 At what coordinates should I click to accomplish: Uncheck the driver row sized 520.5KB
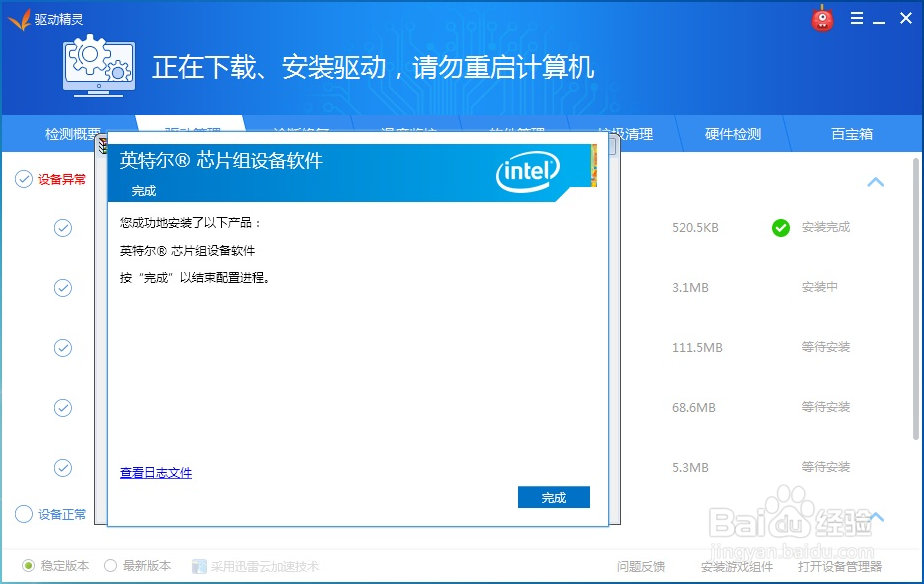pos(63,228)
